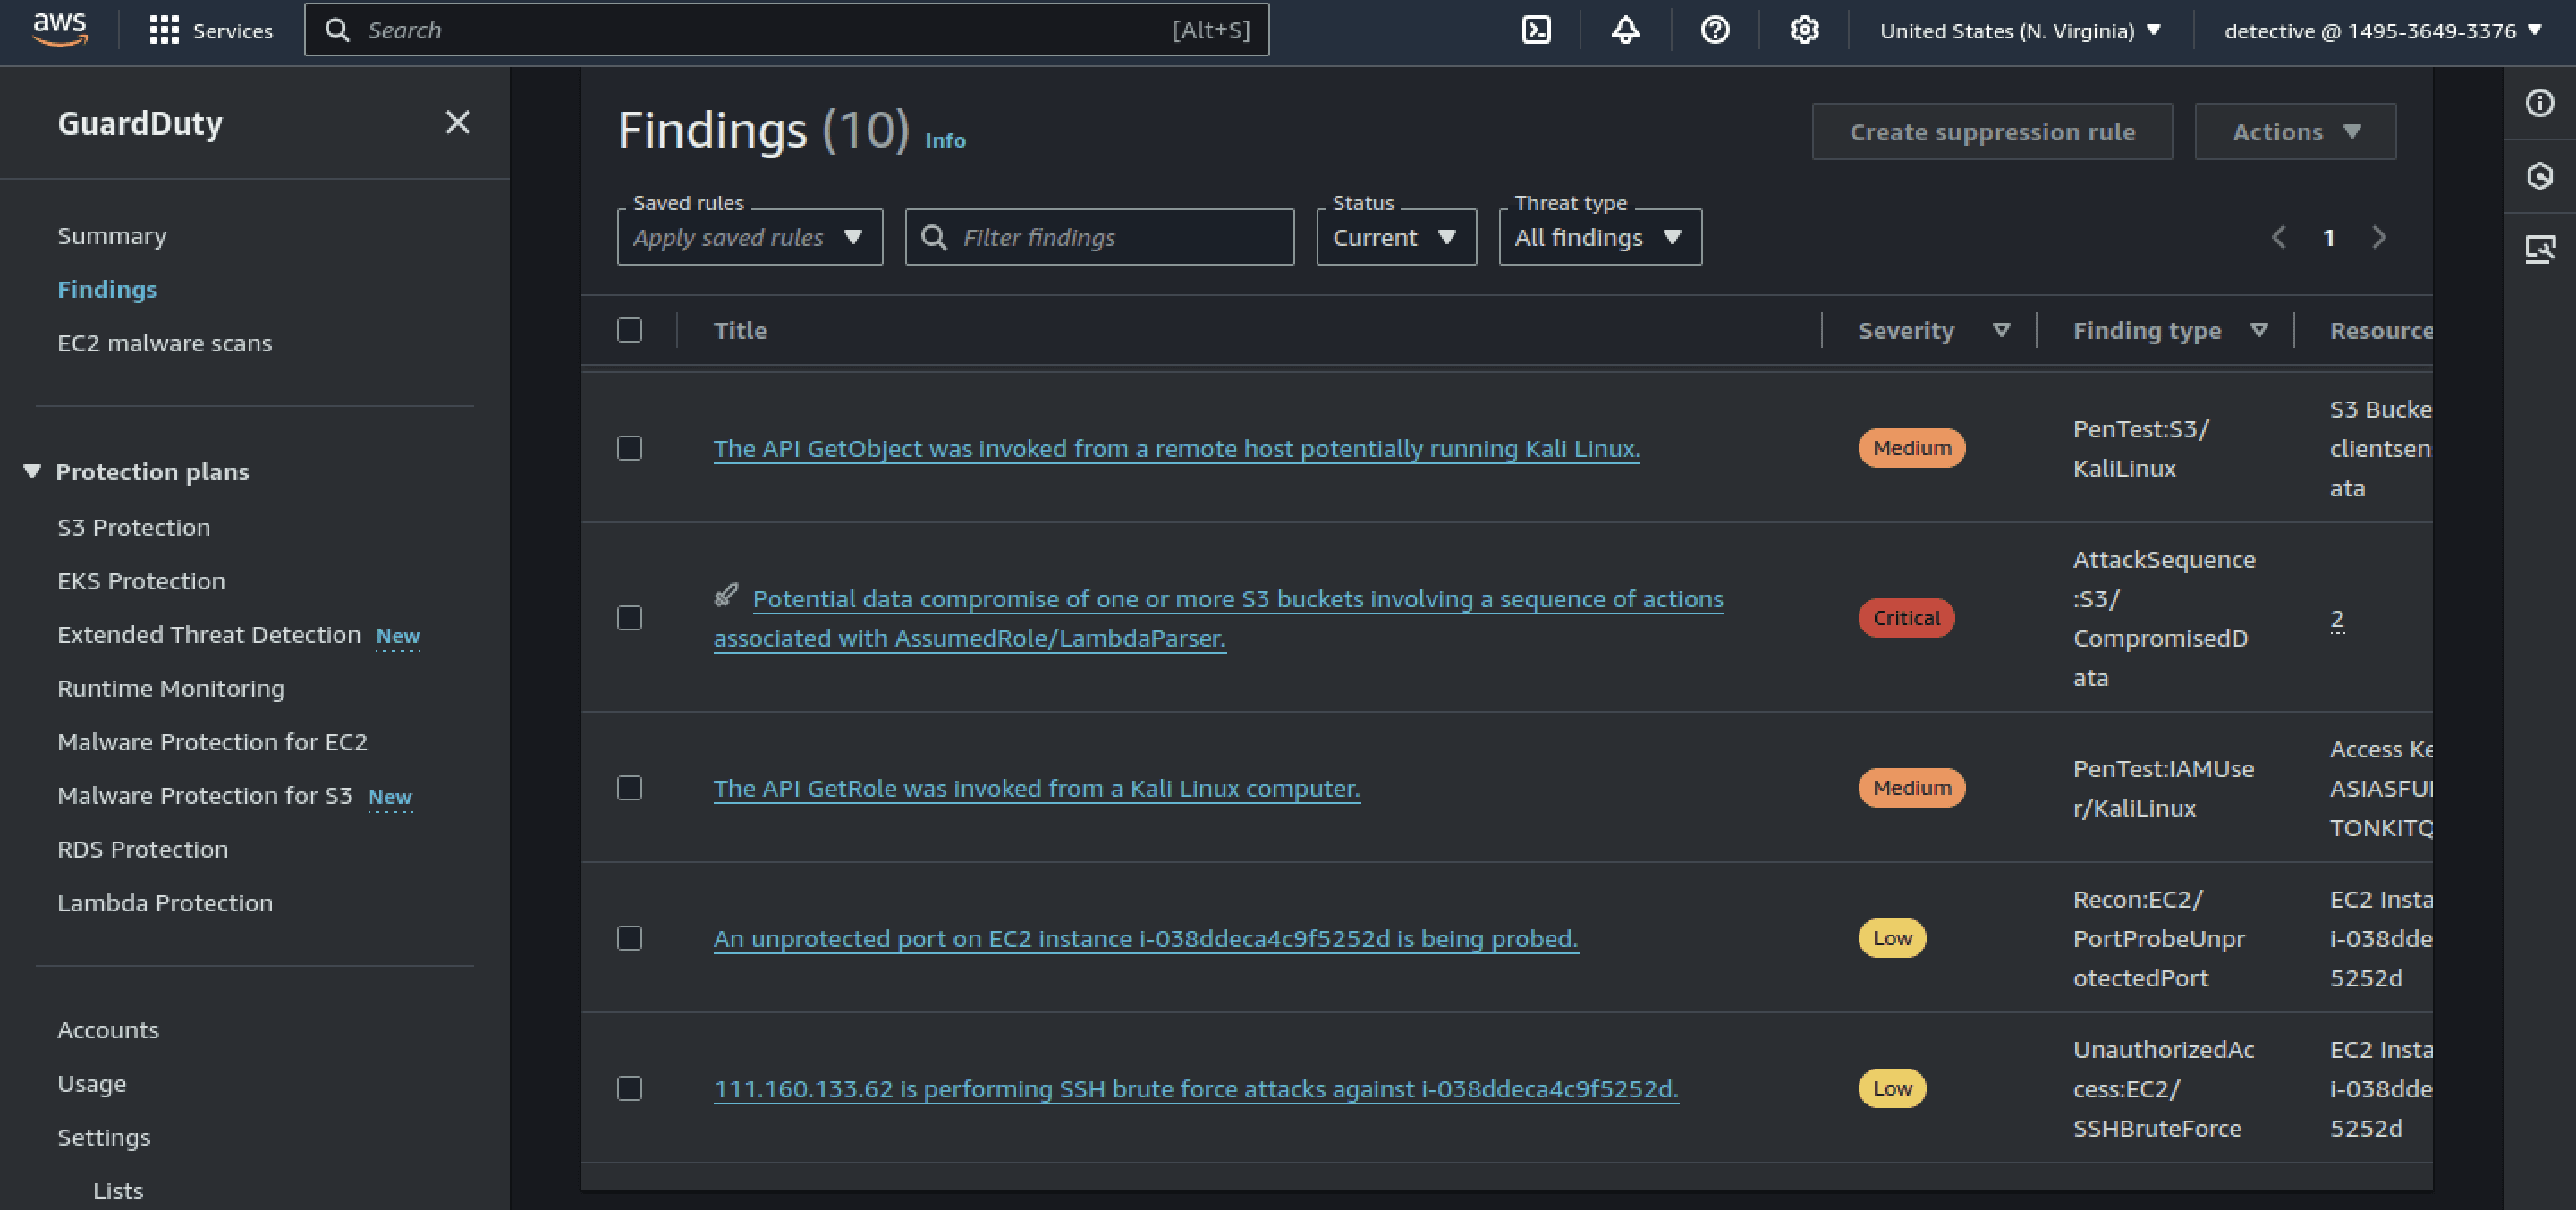2576x1210 pixels.
Task: Open the Actions dropdown button
Action: coord(2295,131)
